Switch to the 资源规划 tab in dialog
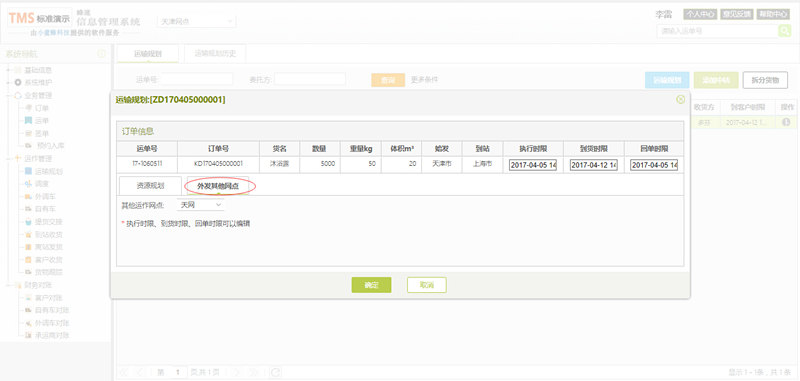The image size is (800, 381). (x=150, y=186)
